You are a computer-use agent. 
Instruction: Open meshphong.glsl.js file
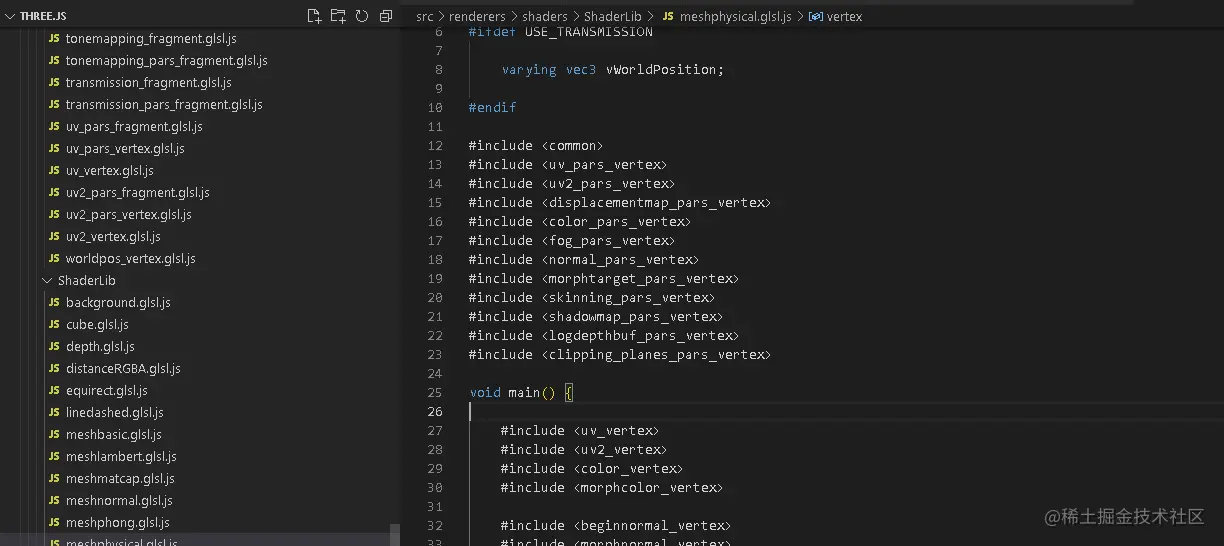tap(118, 523)
